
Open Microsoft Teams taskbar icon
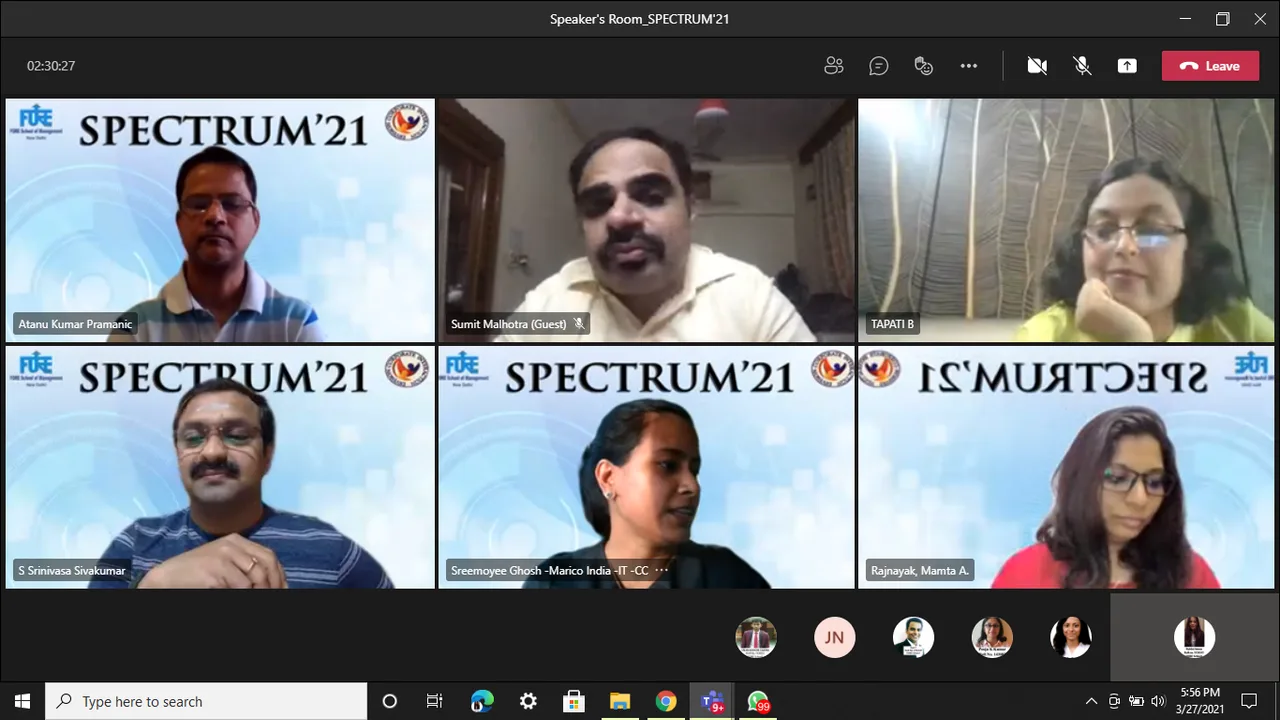712,701
